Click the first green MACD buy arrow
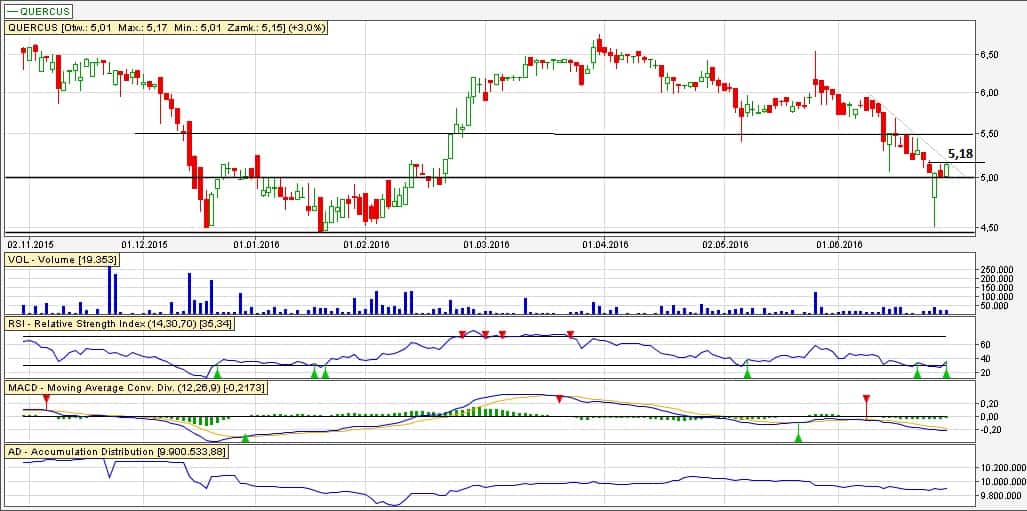1027x511 pixels. (245, 438)
